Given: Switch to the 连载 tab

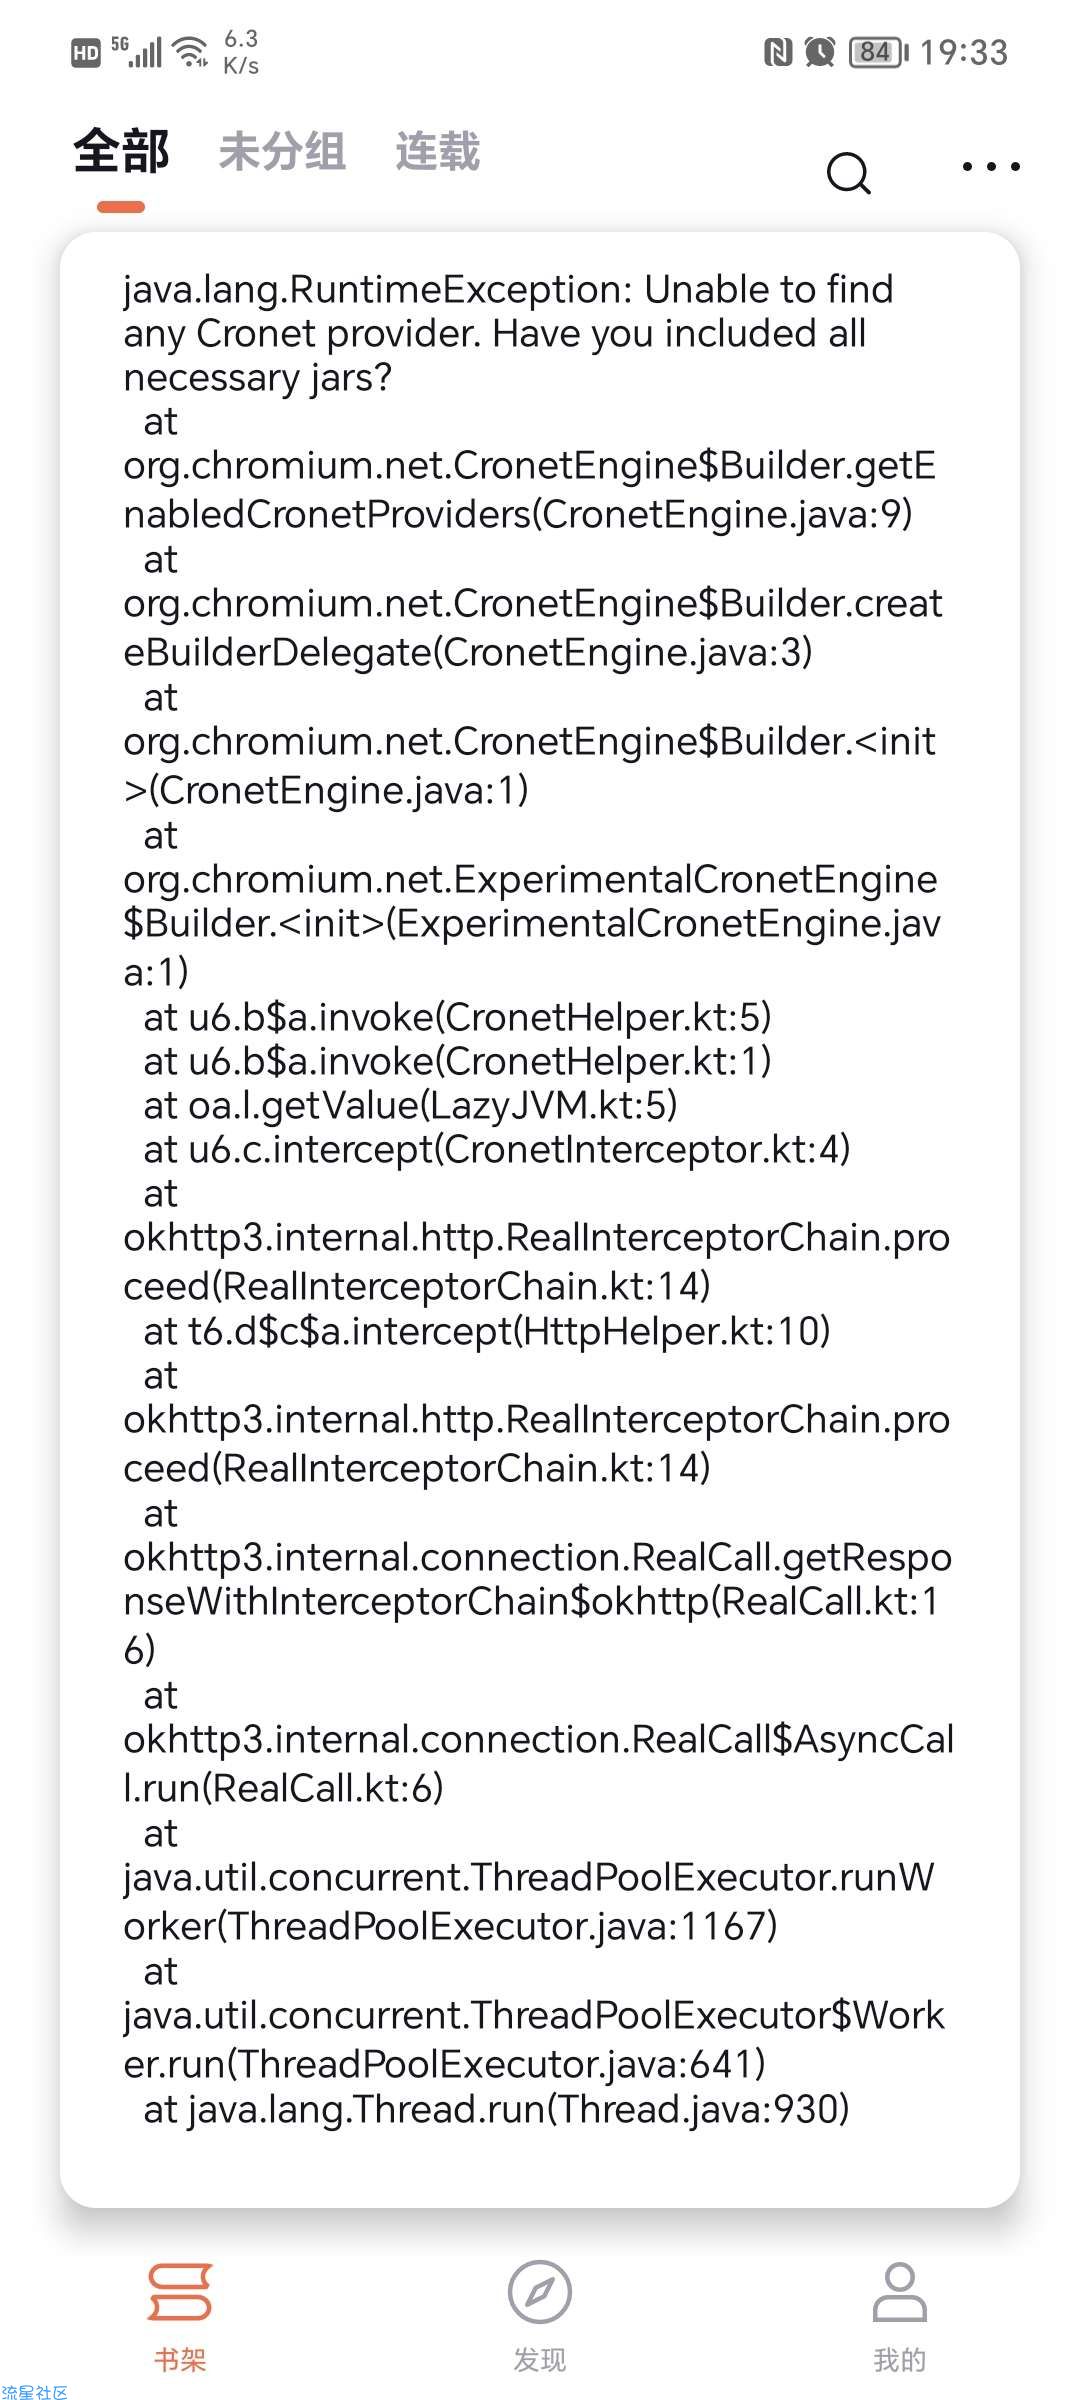Looking at the screenshot, I should tap(437, 152).
